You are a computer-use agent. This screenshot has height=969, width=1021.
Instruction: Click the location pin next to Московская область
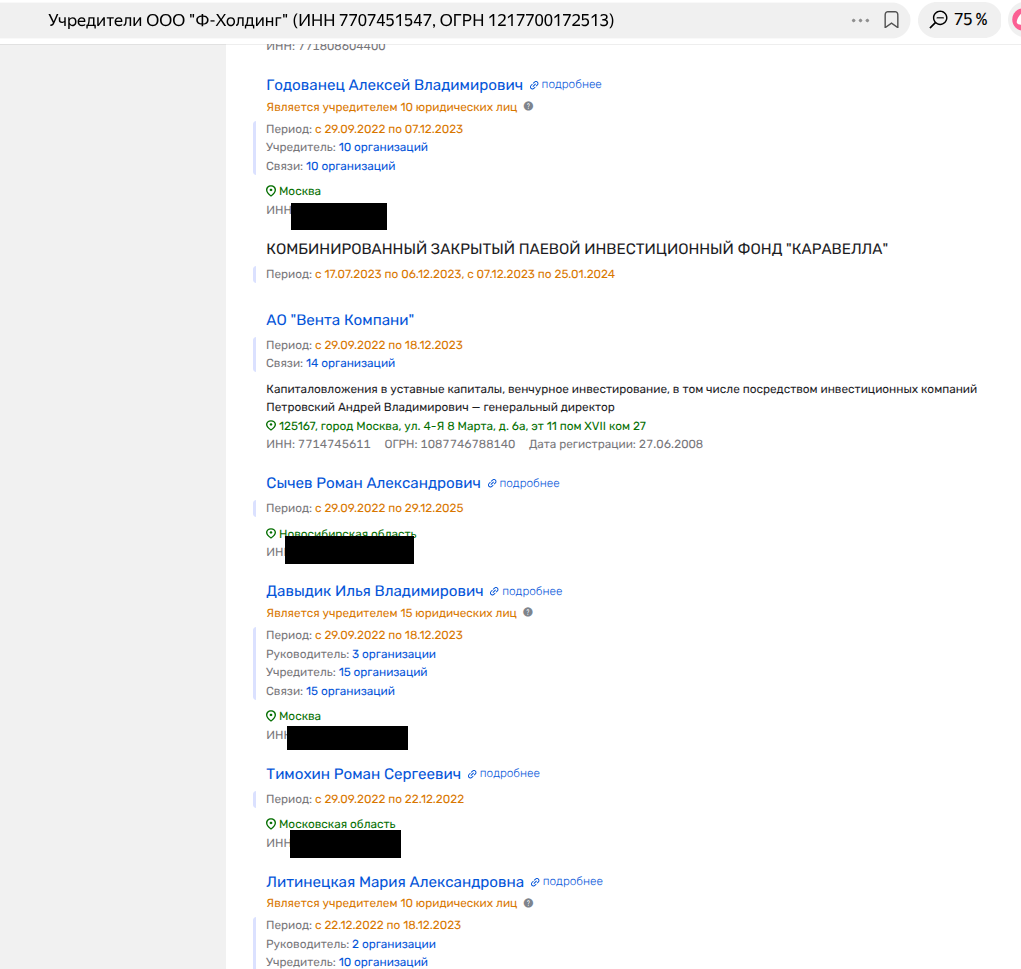pyautogui.click(x=271, y=824)
